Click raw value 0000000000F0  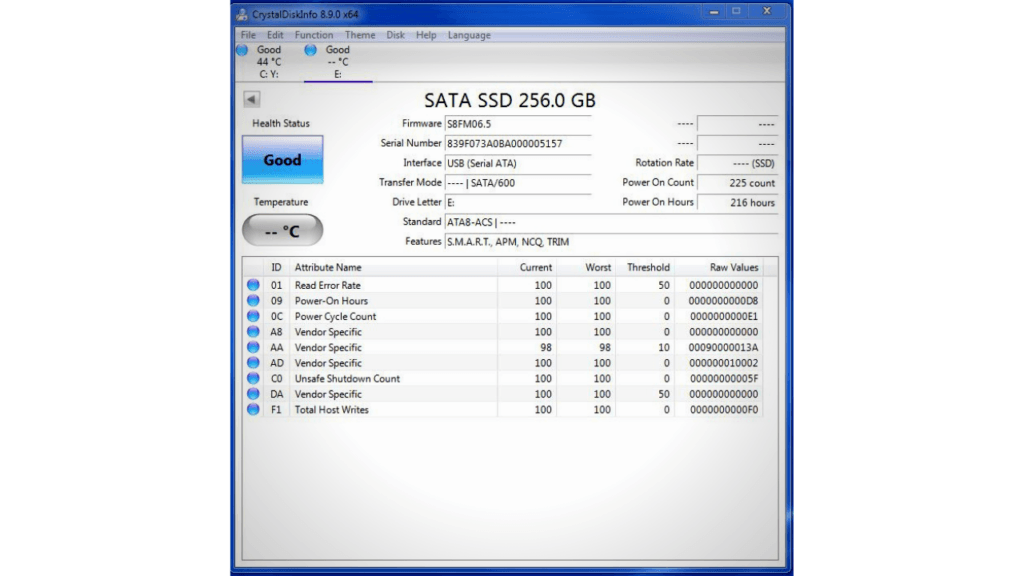click(723, 410)
